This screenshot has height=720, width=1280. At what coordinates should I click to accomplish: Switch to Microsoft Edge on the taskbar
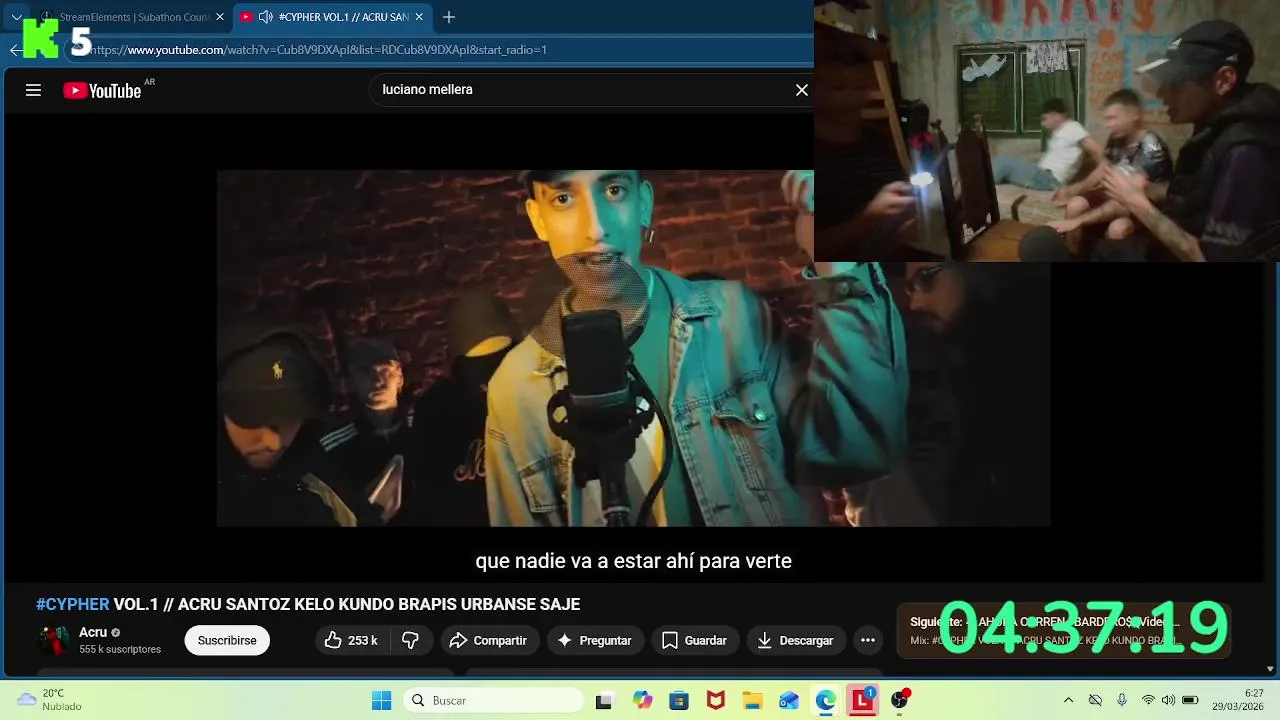pyautogui.click(x=826, y=701)
